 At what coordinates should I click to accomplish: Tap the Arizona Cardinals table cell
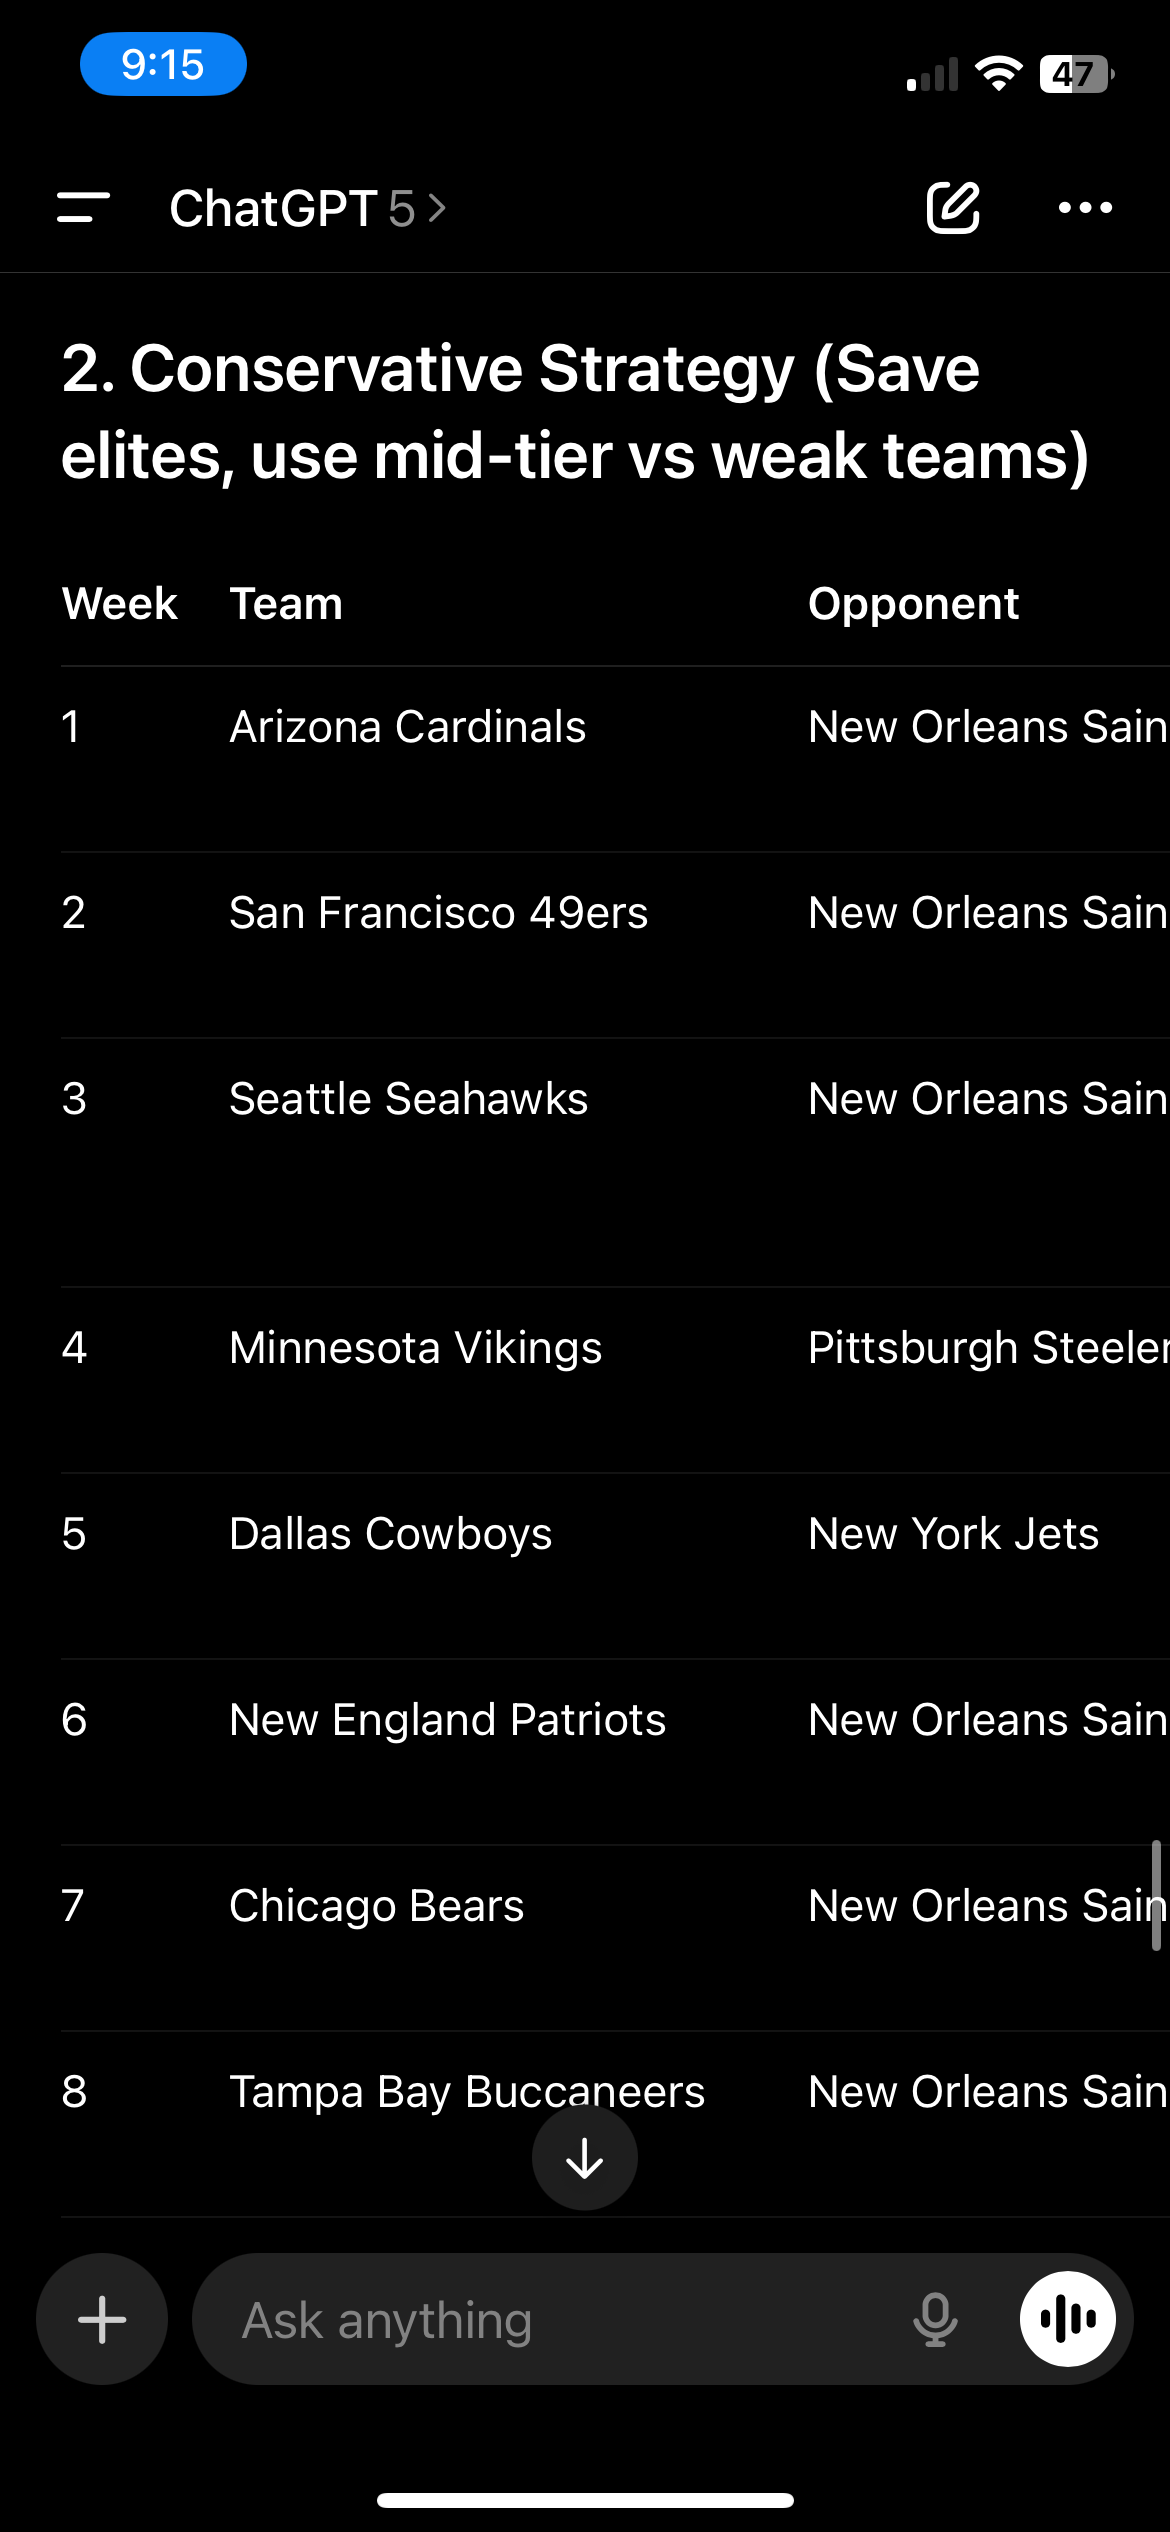pyautogui.click(x=408, y=727)
